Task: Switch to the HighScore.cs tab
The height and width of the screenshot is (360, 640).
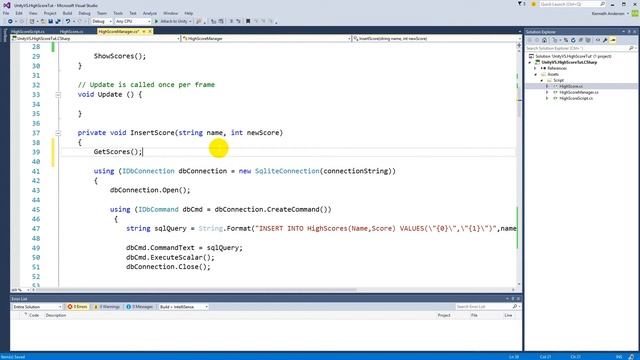Action: (x=71, y=31)
